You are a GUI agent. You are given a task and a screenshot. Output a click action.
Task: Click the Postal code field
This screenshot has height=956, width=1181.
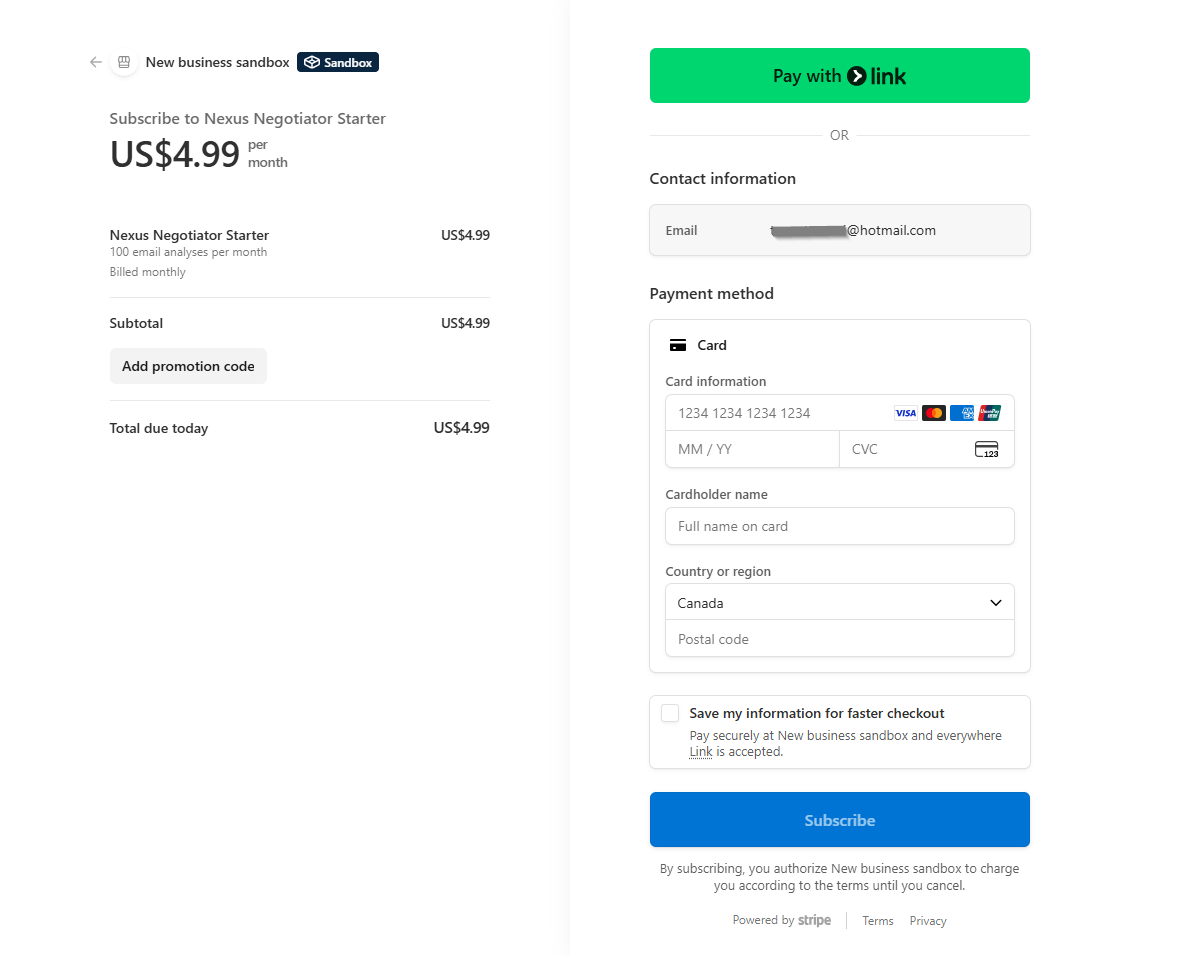(x=840, y=639)
